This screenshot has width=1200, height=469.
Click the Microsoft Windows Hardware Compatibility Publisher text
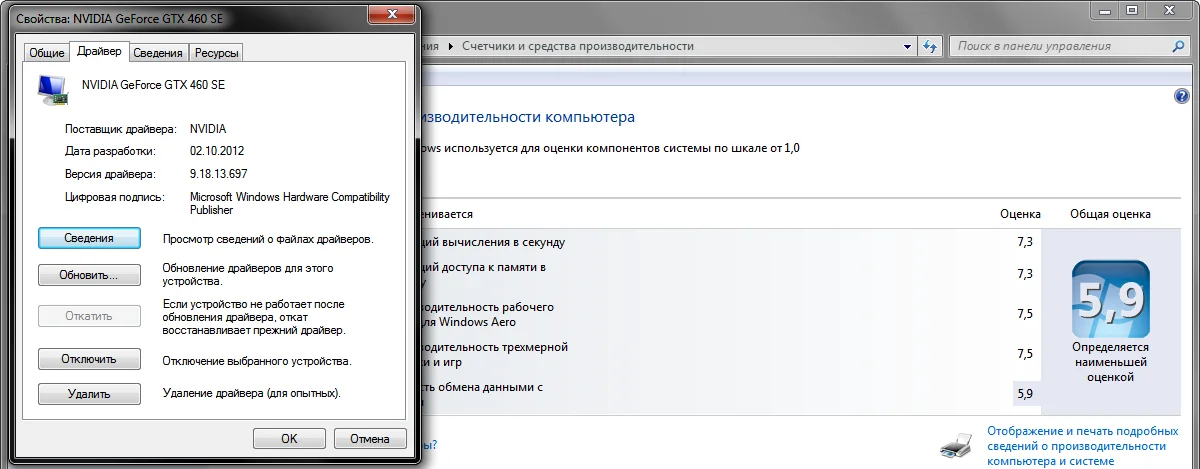coord(290,204)
